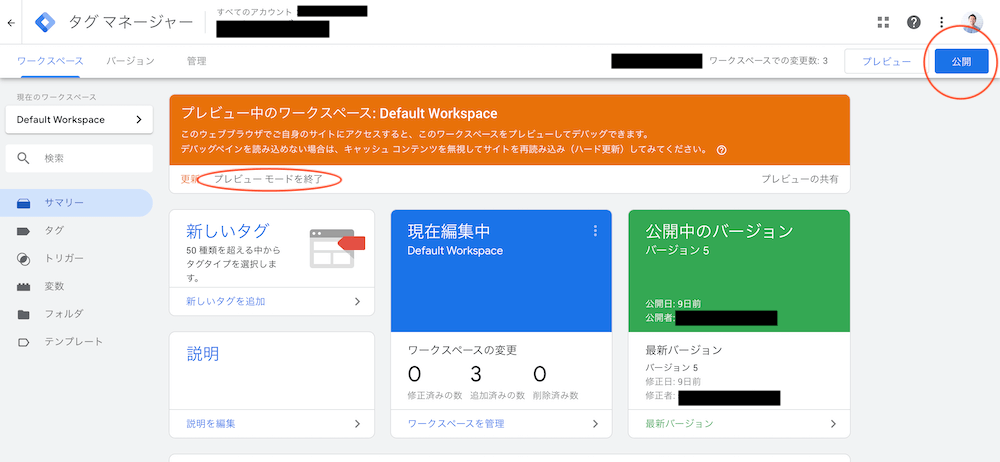Click the 更新 link in banner
1000x462 pixels.
tap(190, 179)
